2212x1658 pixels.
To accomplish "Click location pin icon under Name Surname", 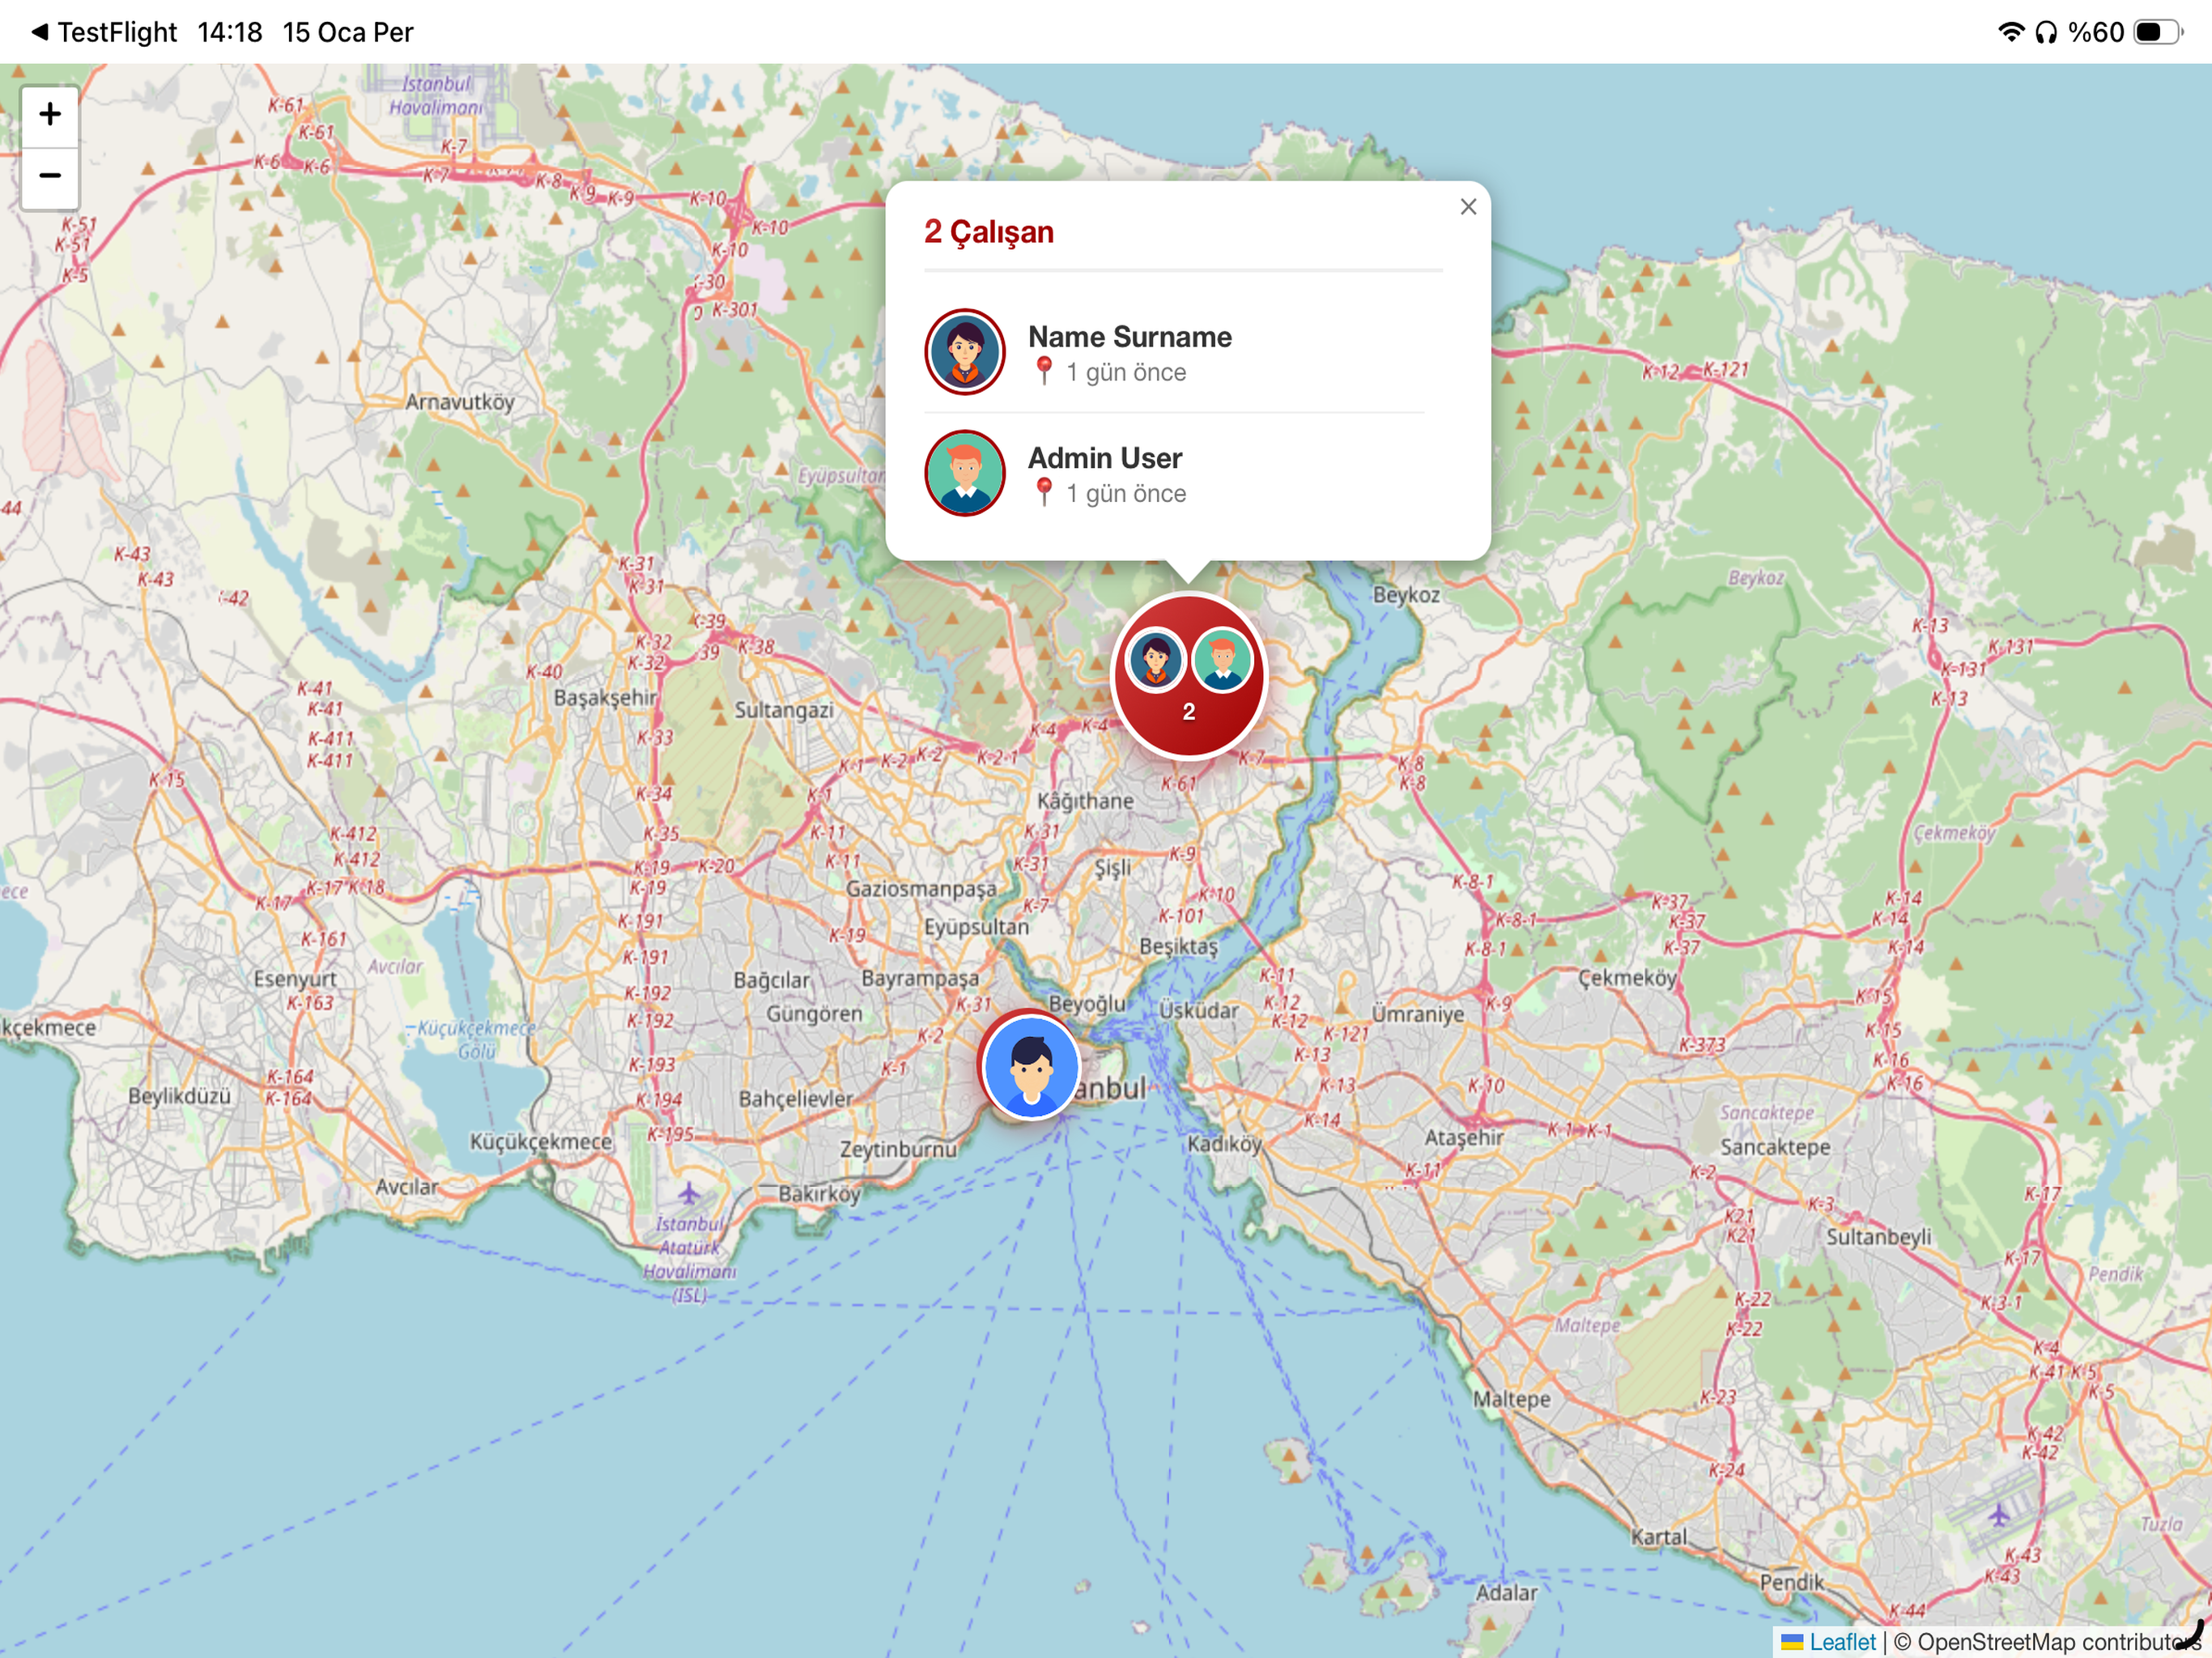I will [1044, 371].
